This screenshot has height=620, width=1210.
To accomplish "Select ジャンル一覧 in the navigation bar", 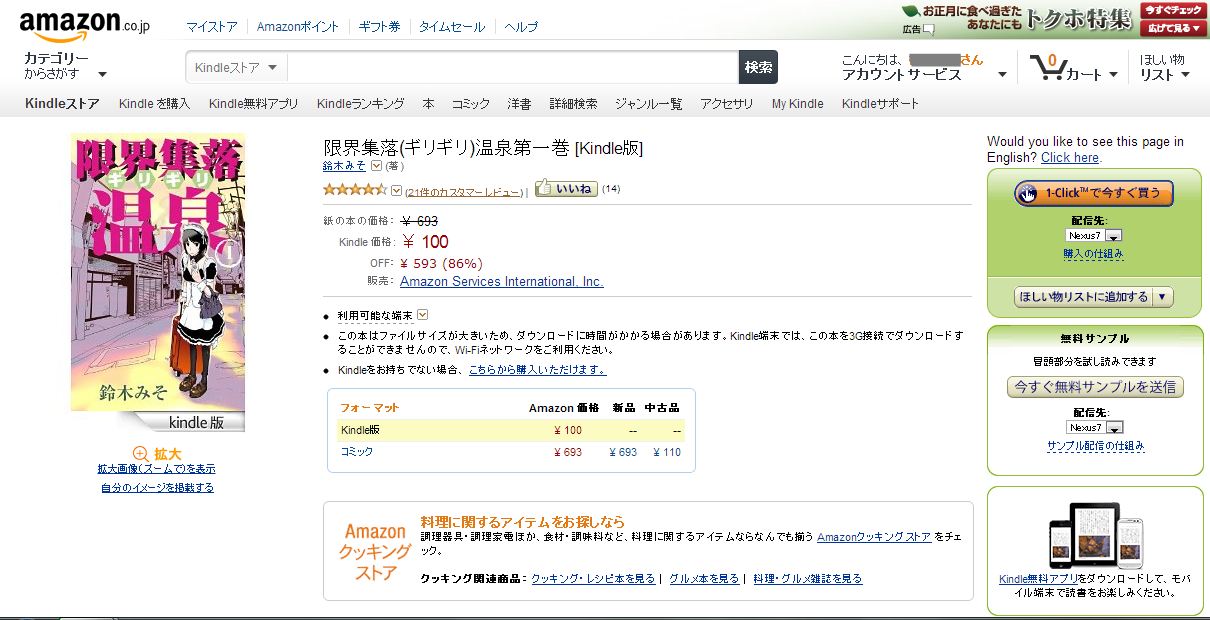I will pos(649,103).
